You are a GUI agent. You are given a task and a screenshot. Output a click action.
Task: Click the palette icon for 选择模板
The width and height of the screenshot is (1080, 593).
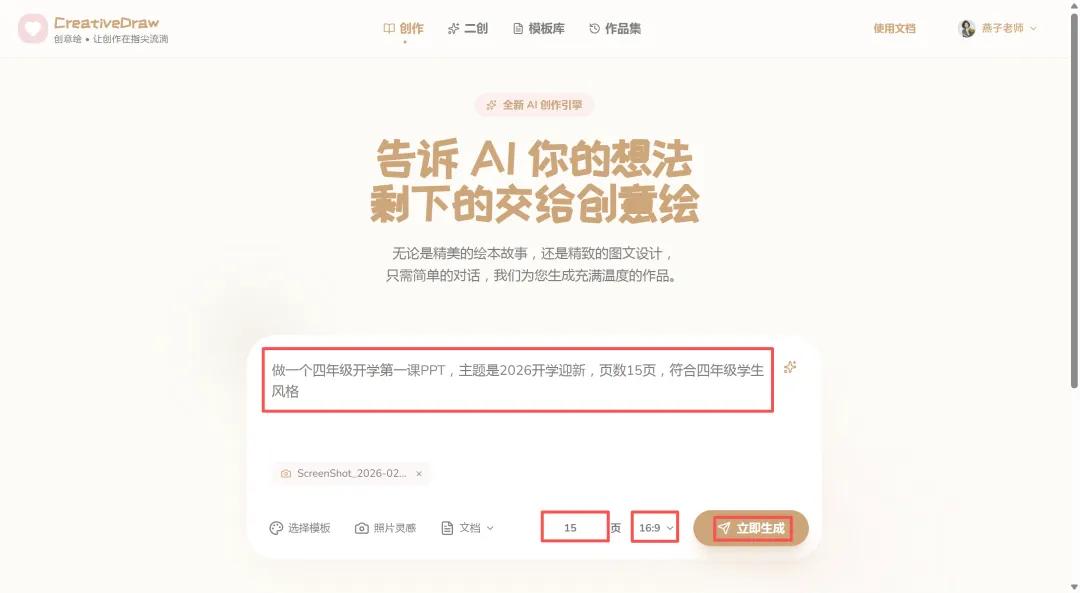pos(276,528)
